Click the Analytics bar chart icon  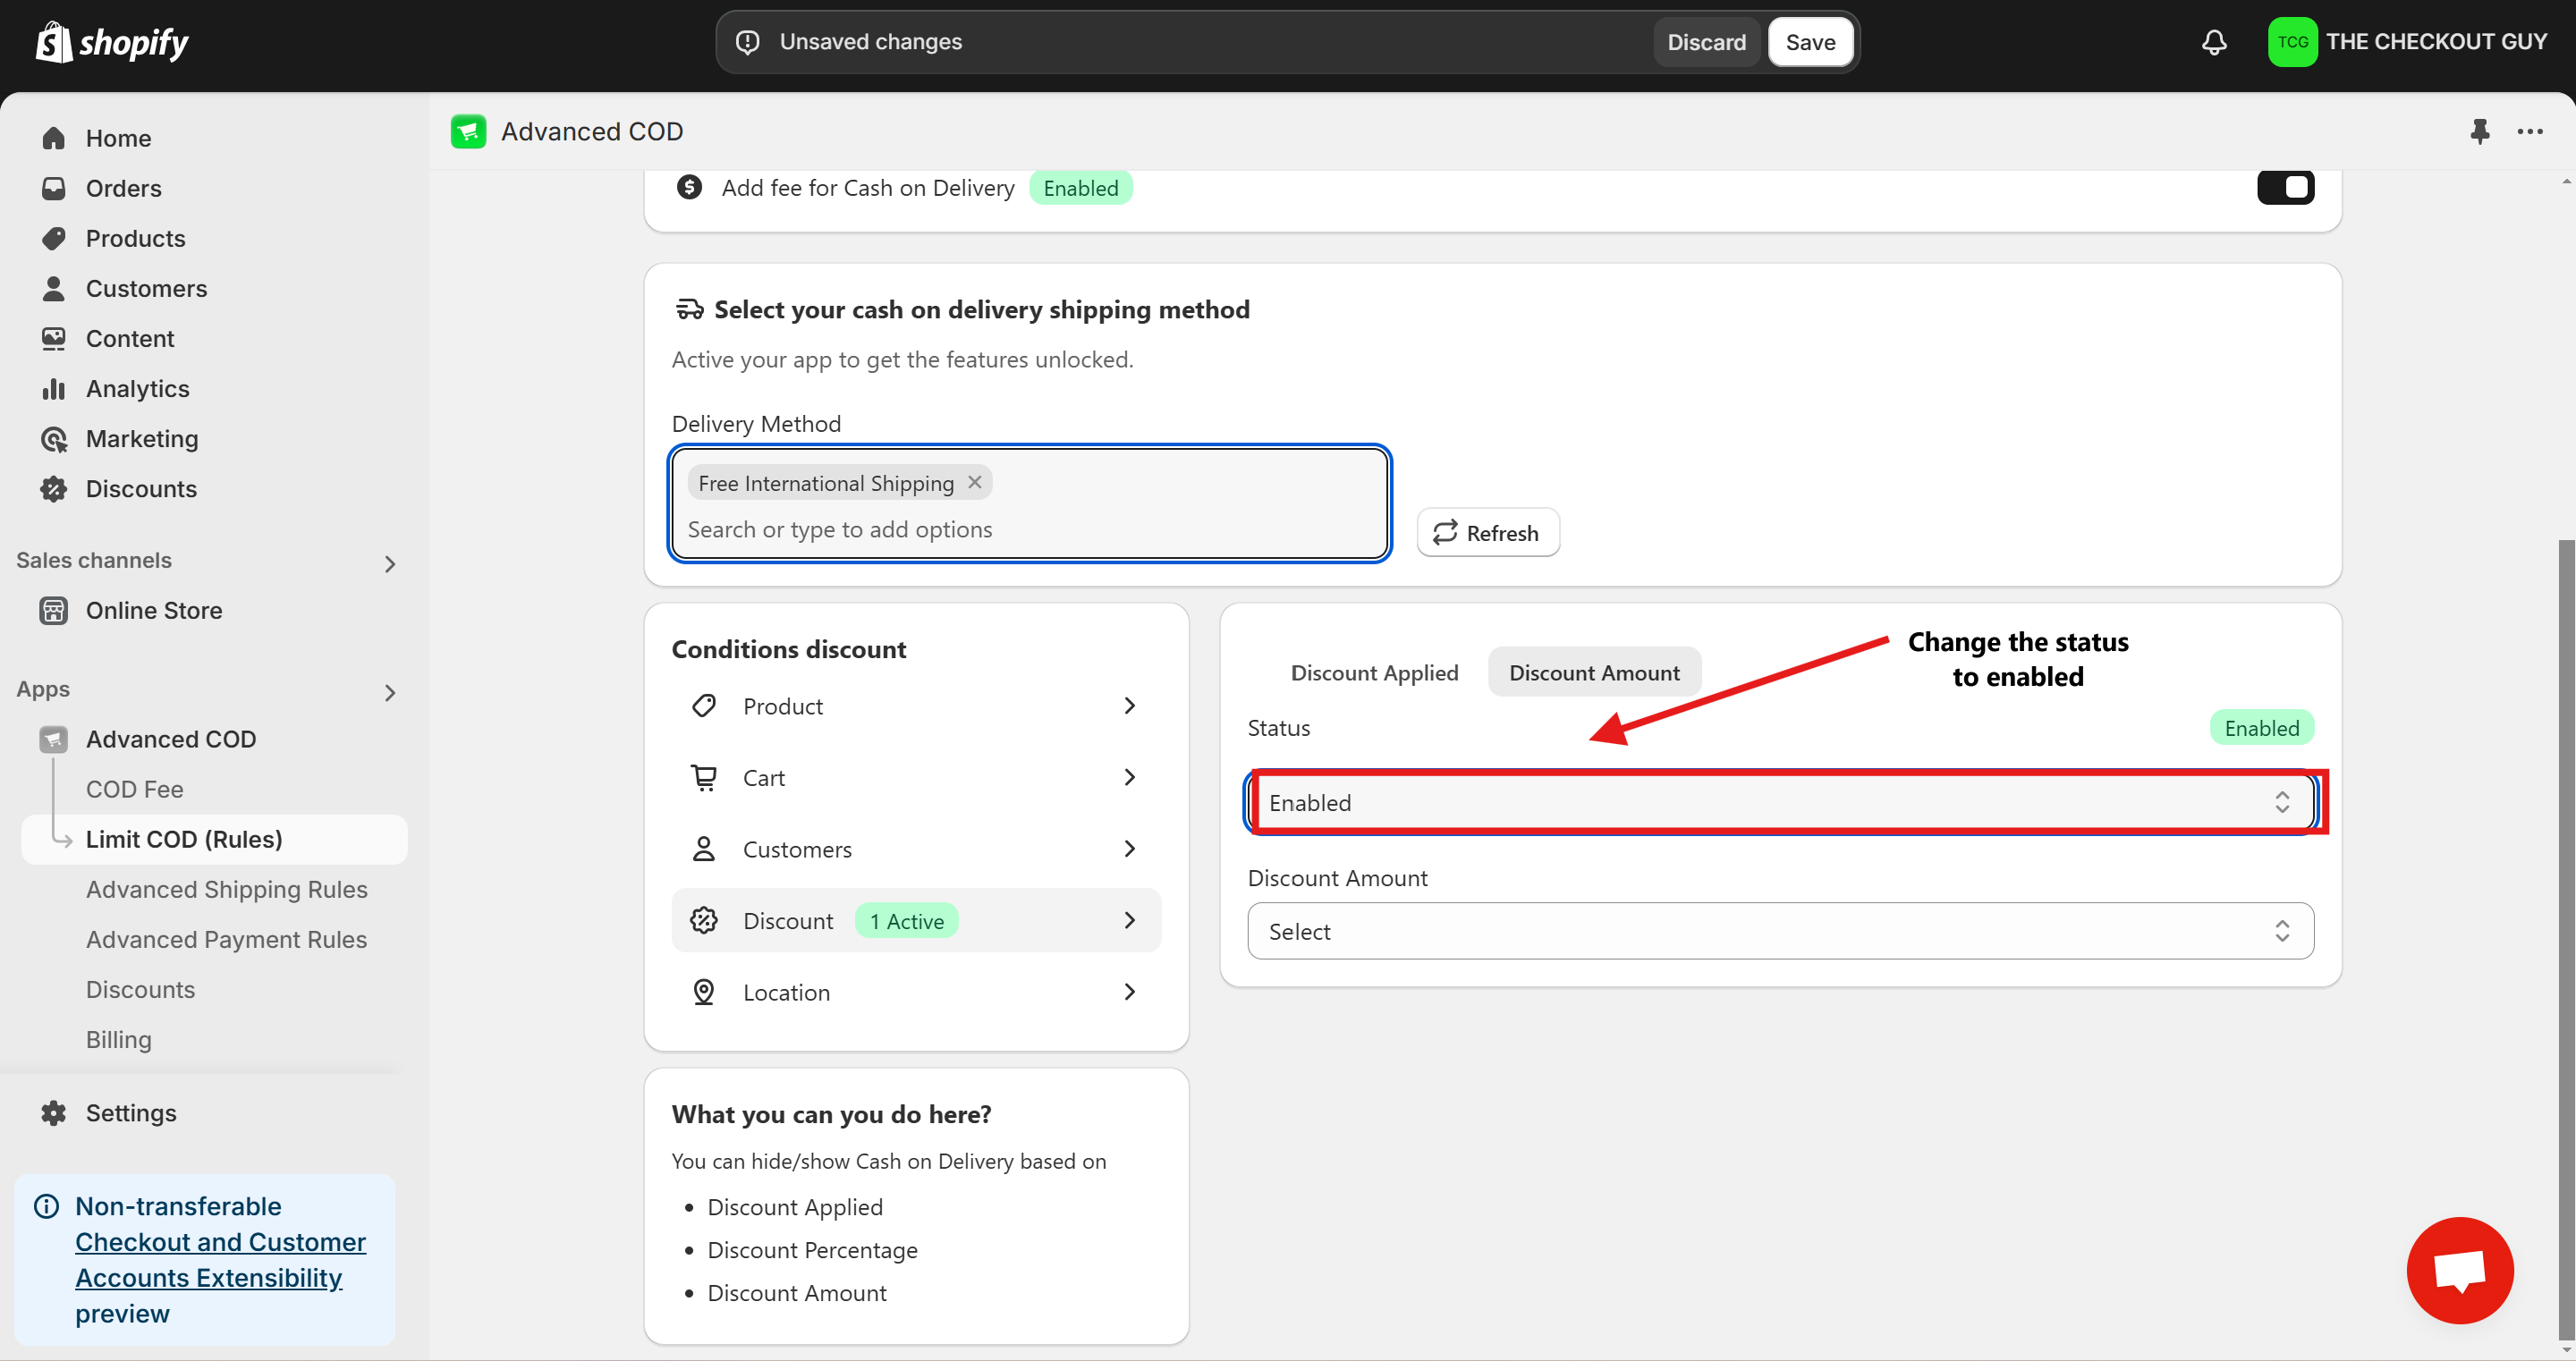[54, 388]
